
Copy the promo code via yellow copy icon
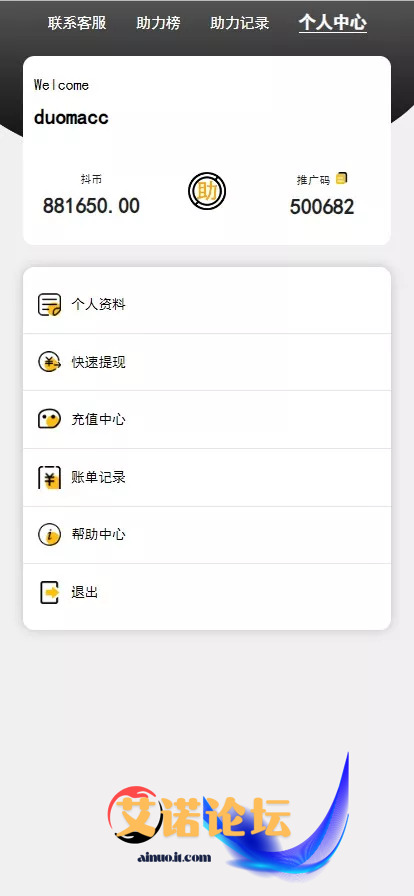tap(341, 178)
